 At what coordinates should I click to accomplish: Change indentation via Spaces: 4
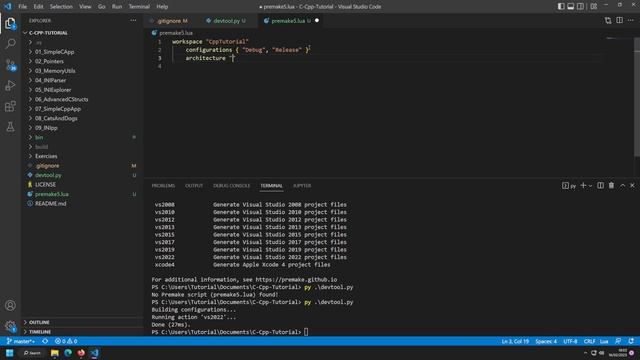point(546,341)
